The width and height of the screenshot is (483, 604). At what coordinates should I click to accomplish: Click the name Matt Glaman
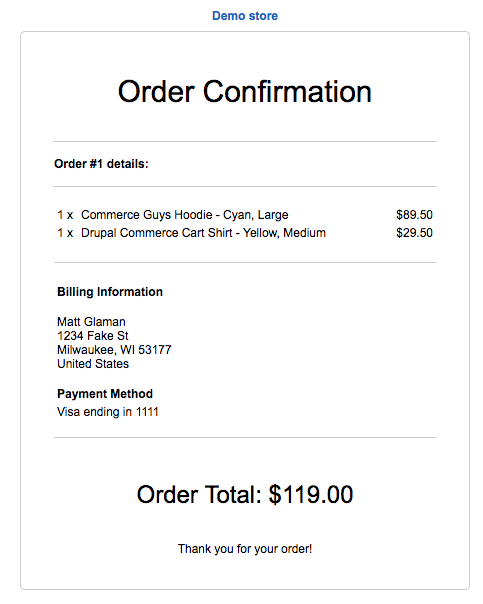pyautogui.click(x=91, y=322)
